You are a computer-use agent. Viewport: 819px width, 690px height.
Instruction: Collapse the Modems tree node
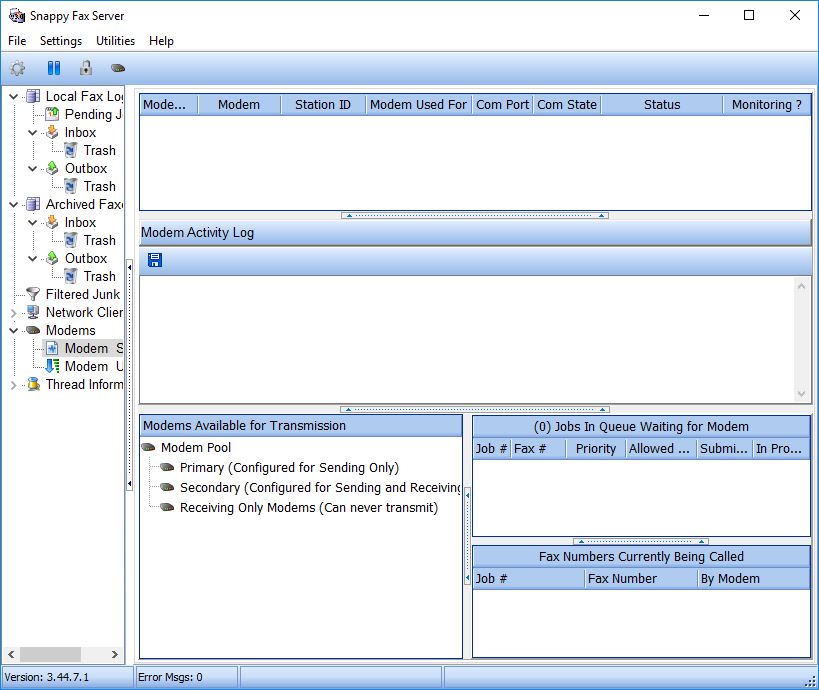[x=14, y=330]
